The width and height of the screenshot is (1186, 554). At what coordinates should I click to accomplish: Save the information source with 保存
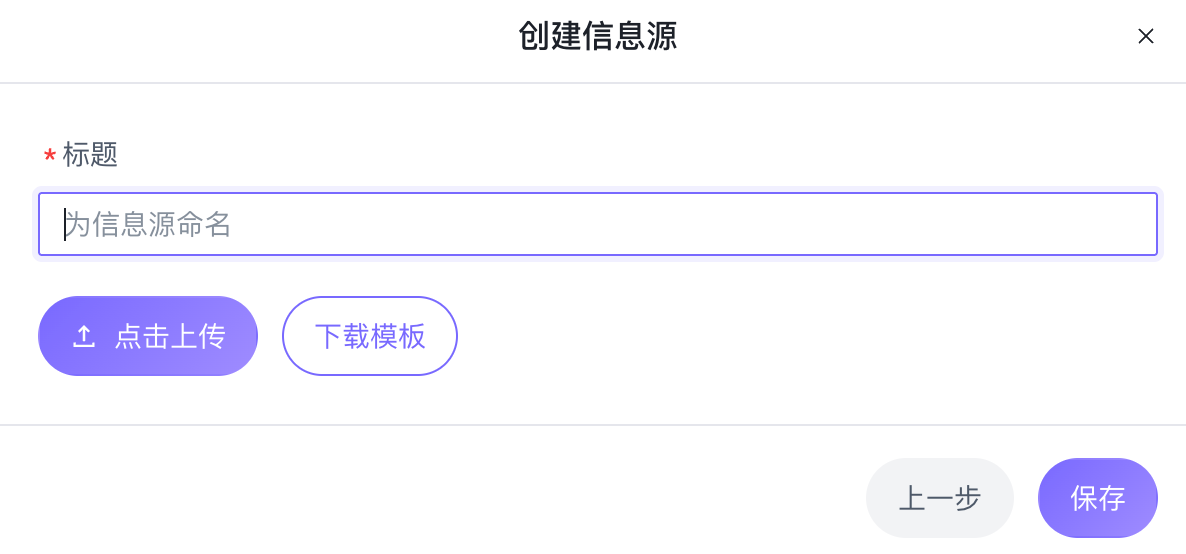tap(1097, 498)
